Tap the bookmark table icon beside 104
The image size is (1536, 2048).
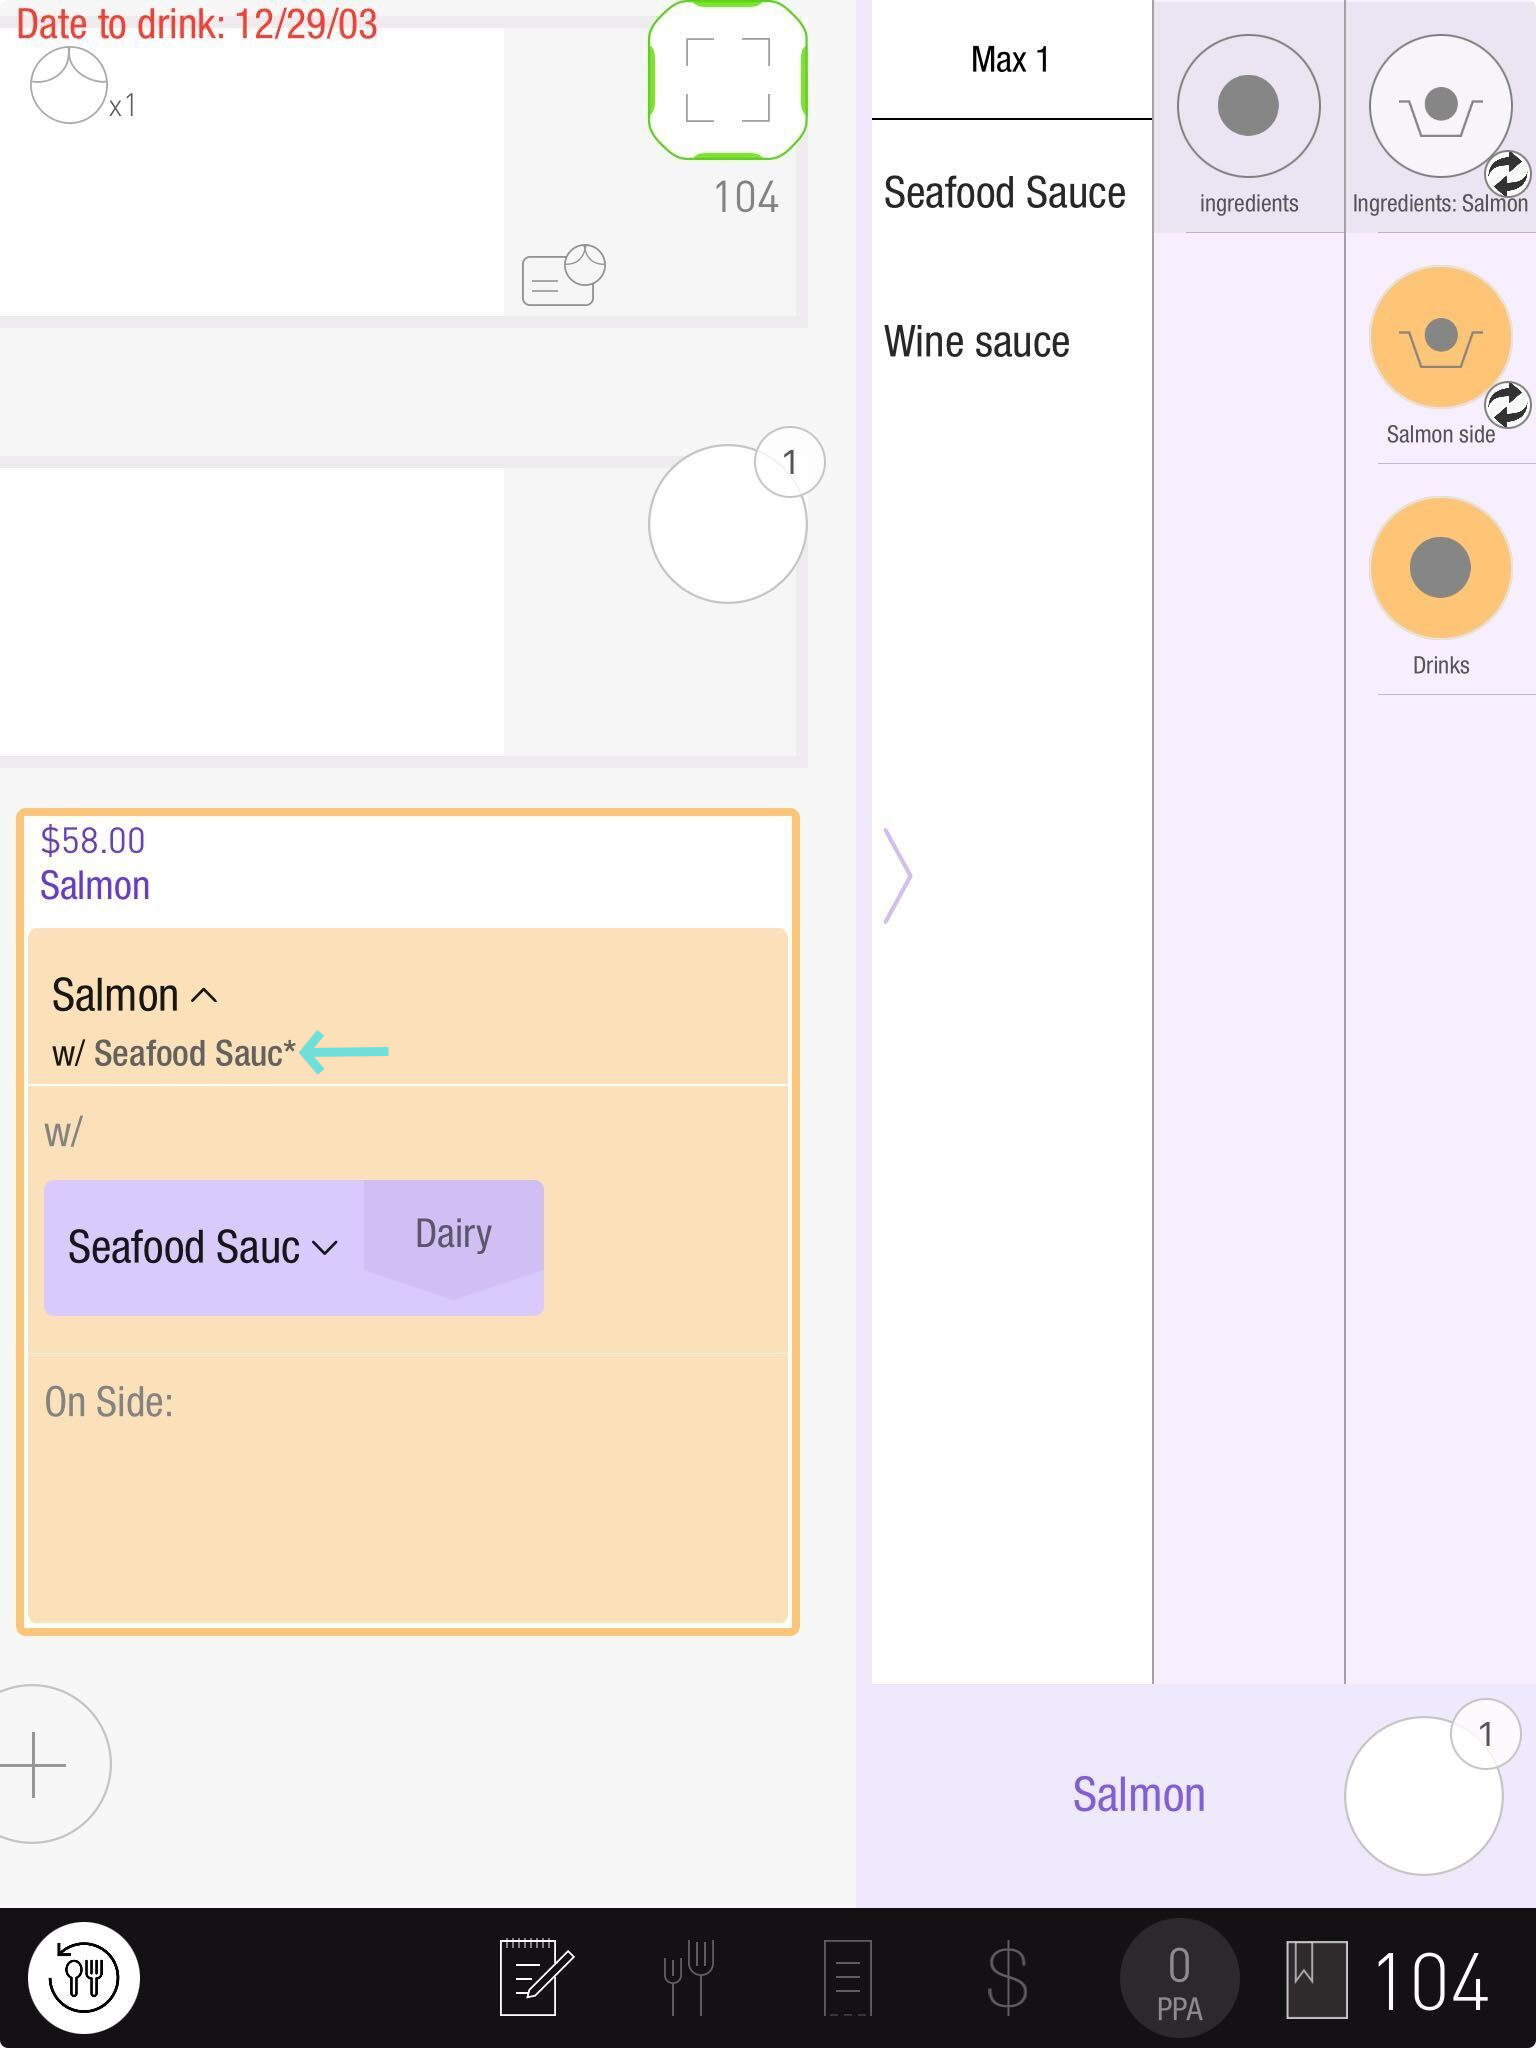pos(1316,1977)
